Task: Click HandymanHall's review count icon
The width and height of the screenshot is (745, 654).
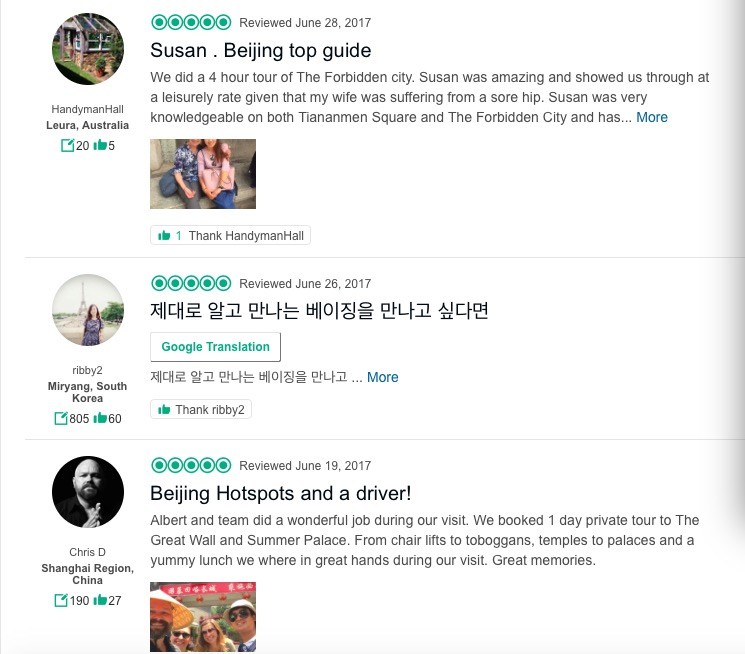Action: (67, 146)
